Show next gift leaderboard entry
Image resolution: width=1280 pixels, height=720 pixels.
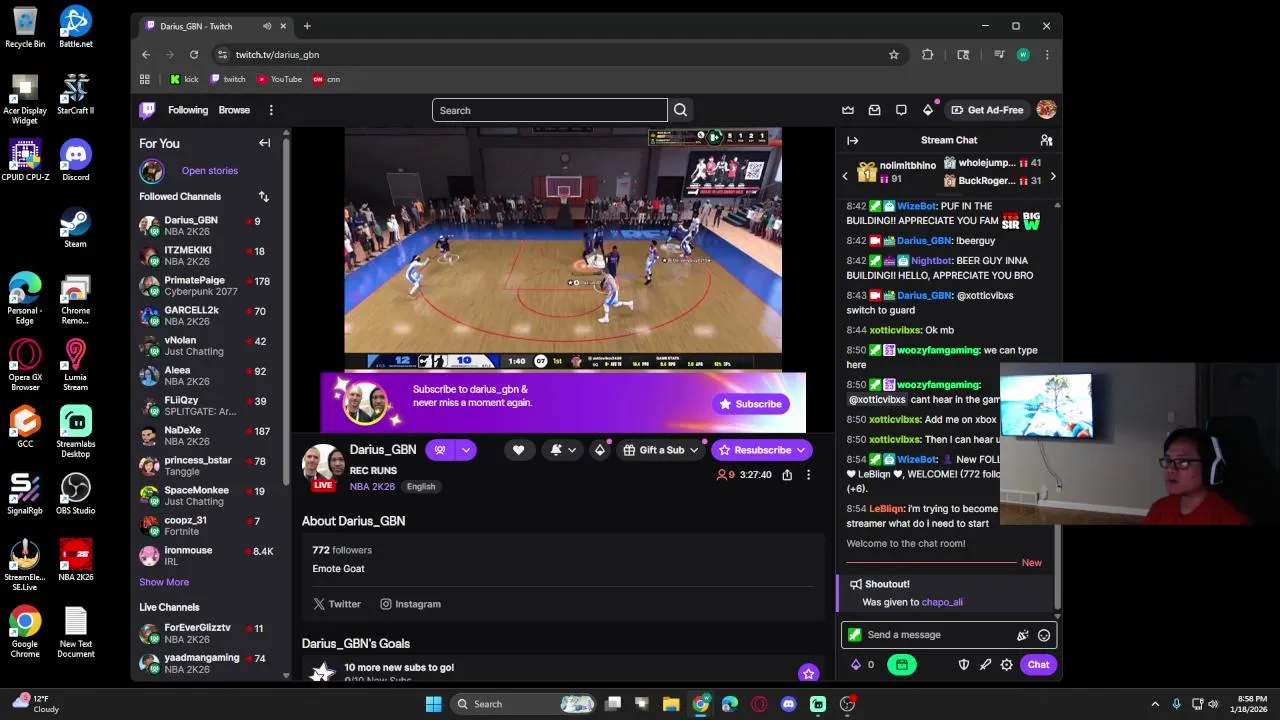1052,177
